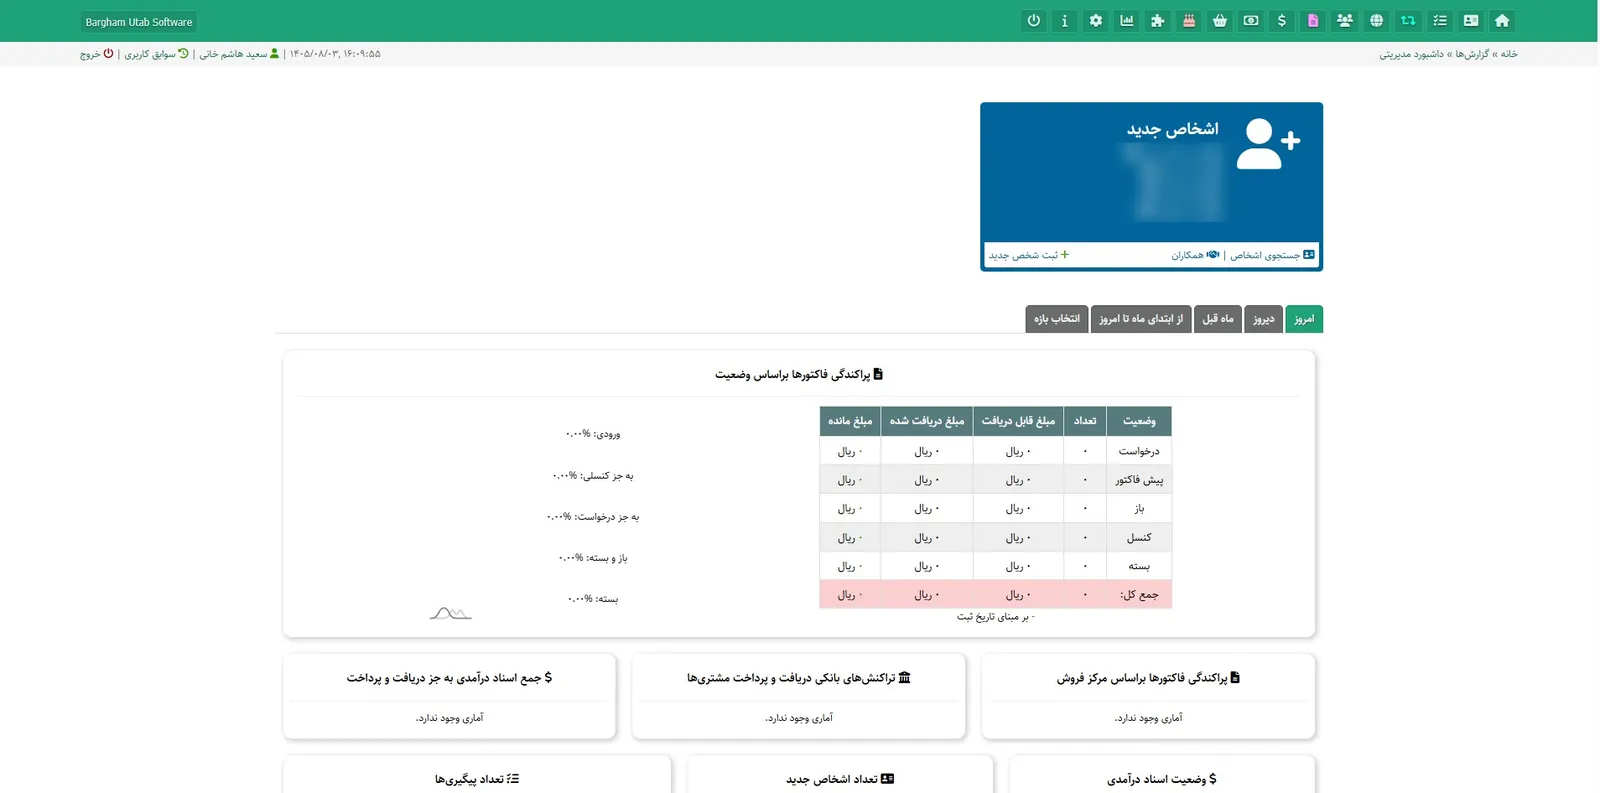Click گزارش‌ها in the breadcrumb
Viewport: 1600px width, 793px height.
click(1472, 54)
